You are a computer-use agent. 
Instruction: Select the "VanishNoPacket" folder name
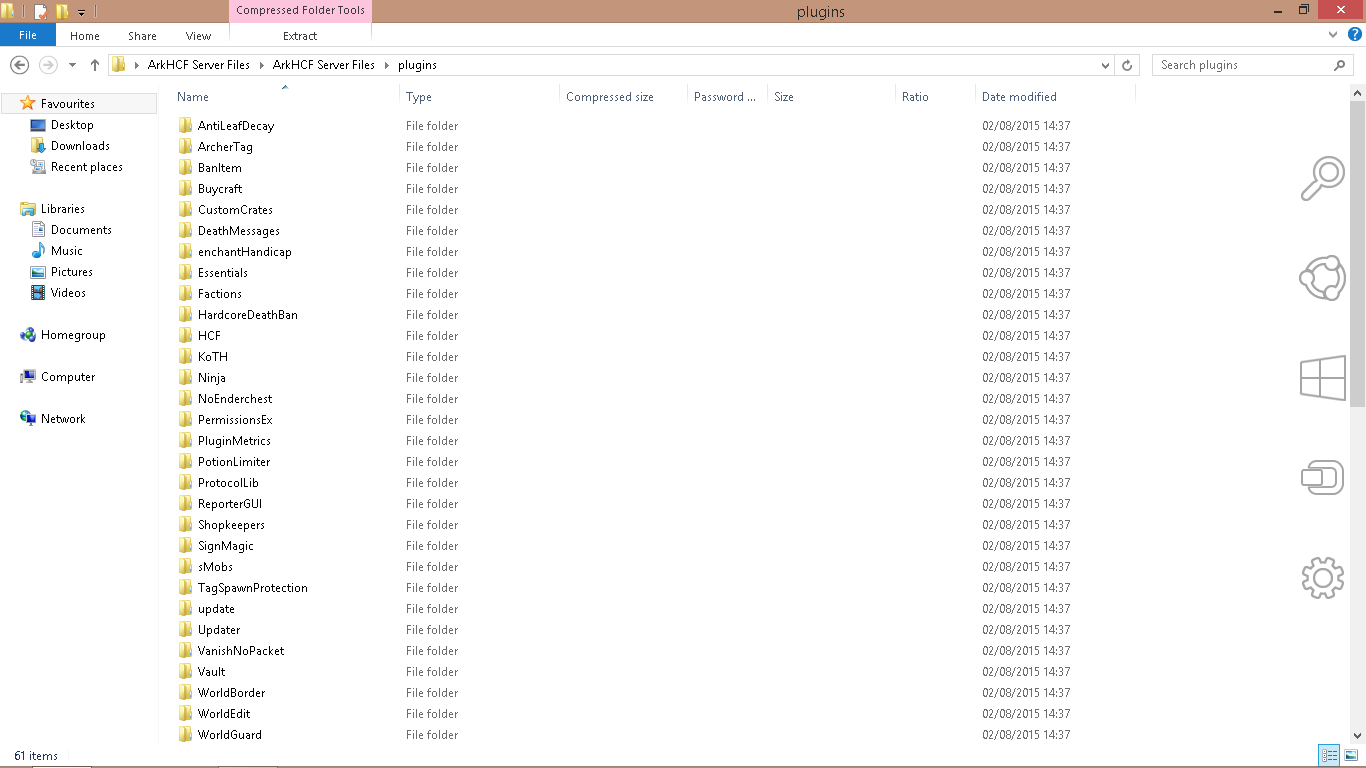click(x=241, y=651)
